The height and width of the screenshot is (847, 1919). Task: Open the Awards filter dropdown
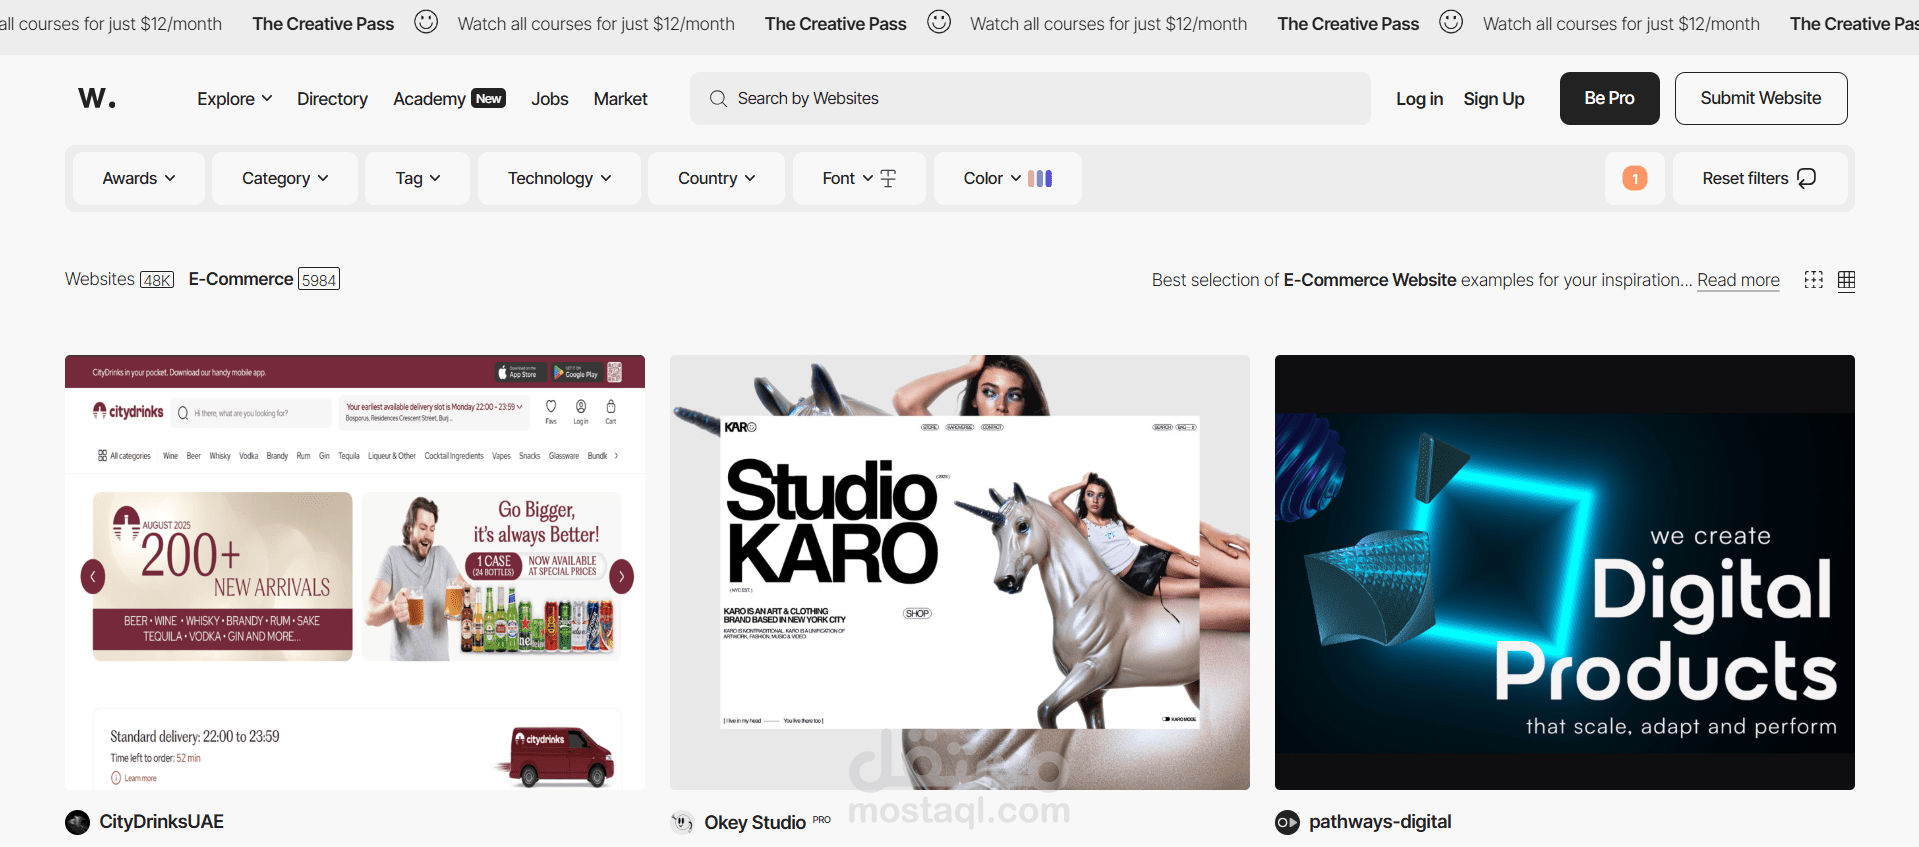[x=139, y=178]
